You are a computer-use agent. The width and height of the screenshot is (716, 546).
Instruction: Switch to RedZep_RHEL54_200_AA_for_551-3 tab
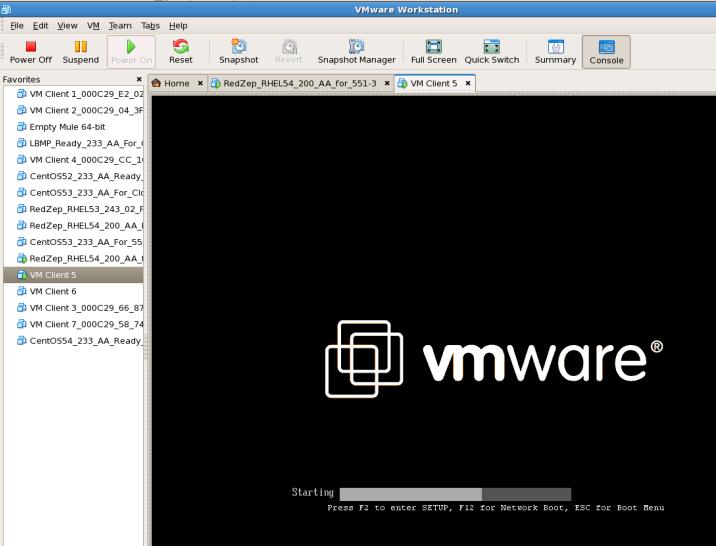point(300,84)
